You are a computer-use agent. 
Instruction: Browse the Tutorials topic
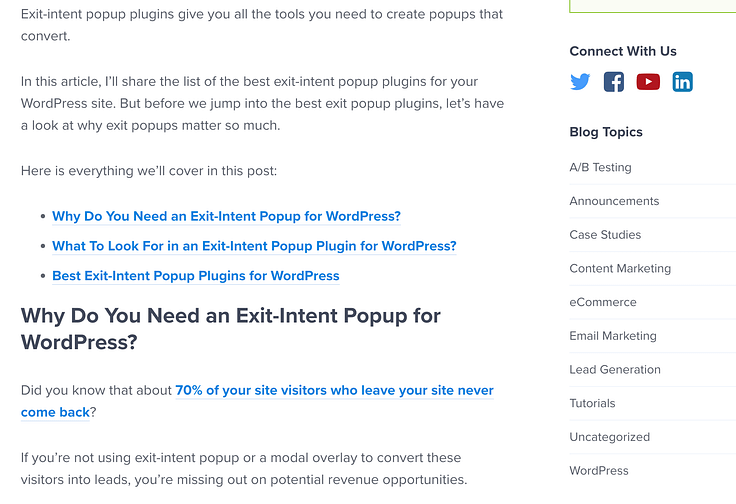click(x=592, y=404)
